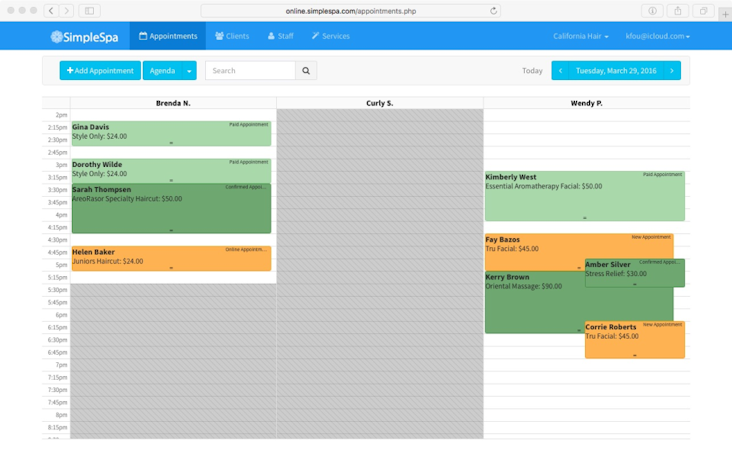Click the resize handle on Sarah Thompsen appointment
Screen dimensions: 732x450
(171, 230)
